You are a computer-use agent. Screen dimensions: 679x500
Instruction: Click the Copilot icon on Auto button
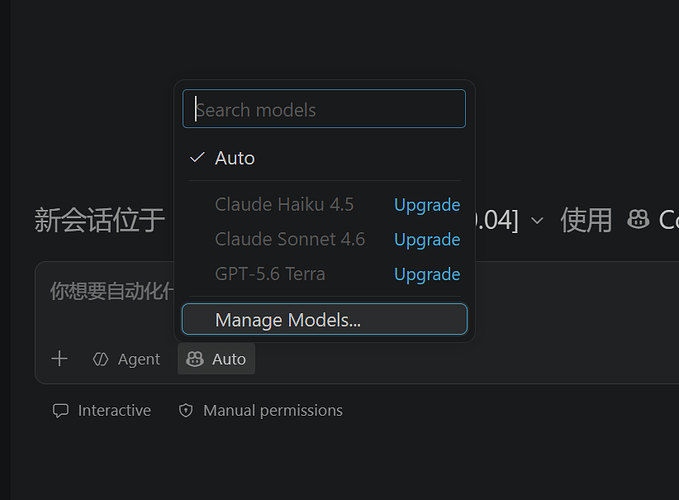(194, 359)
